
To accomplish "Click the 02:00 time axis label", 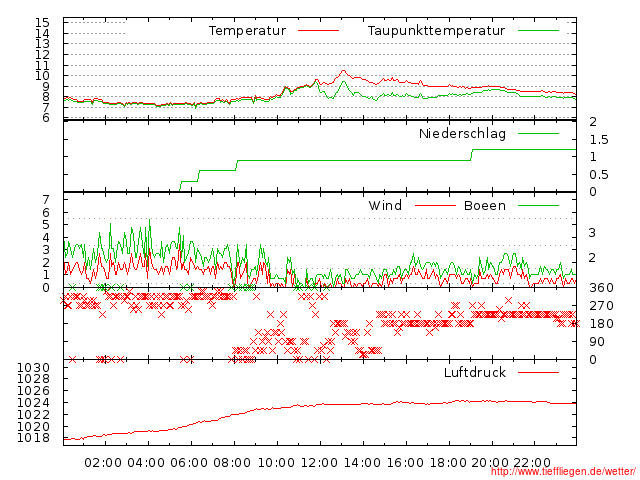I will 103,463.
